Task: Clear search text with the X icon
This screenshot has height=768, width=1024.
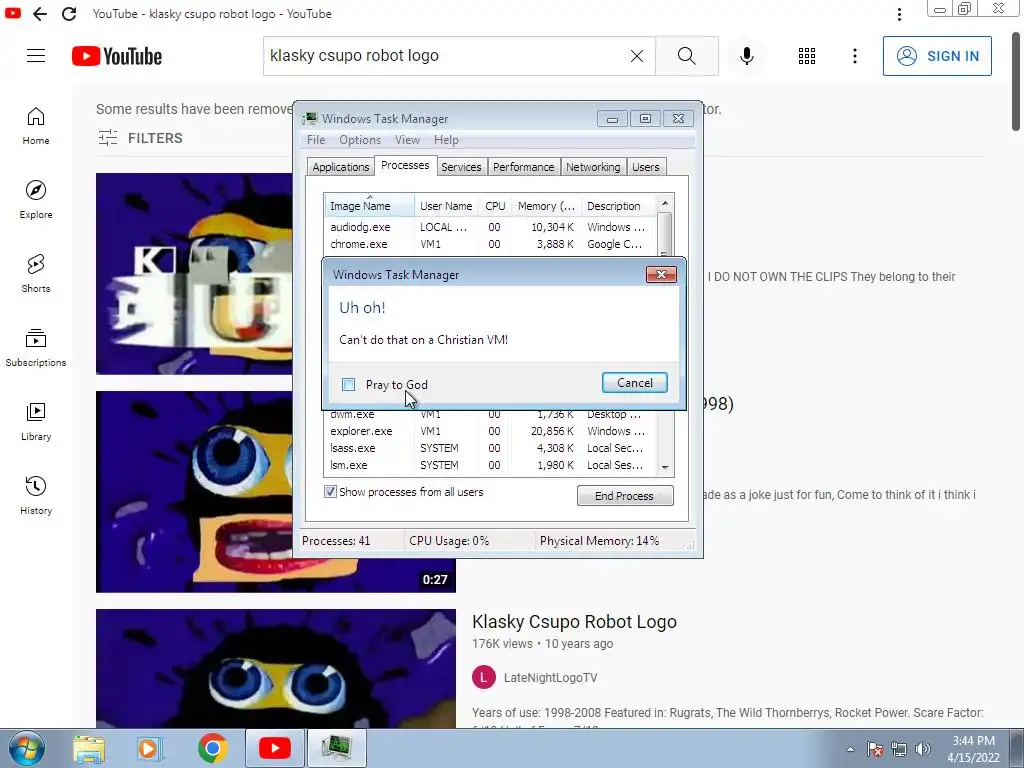Action: [x=637, y=56]
